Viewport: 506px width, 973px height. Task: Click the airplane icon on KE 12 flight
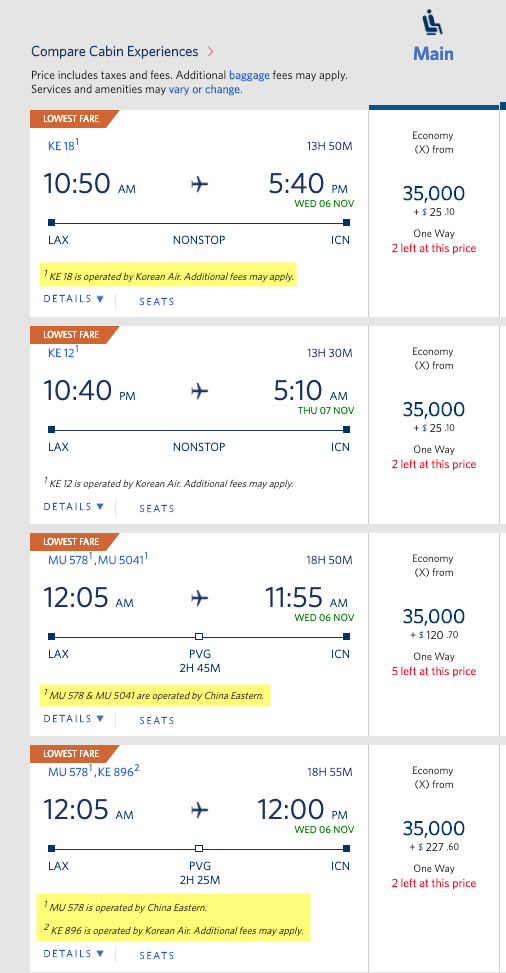(x=199, y=392)
